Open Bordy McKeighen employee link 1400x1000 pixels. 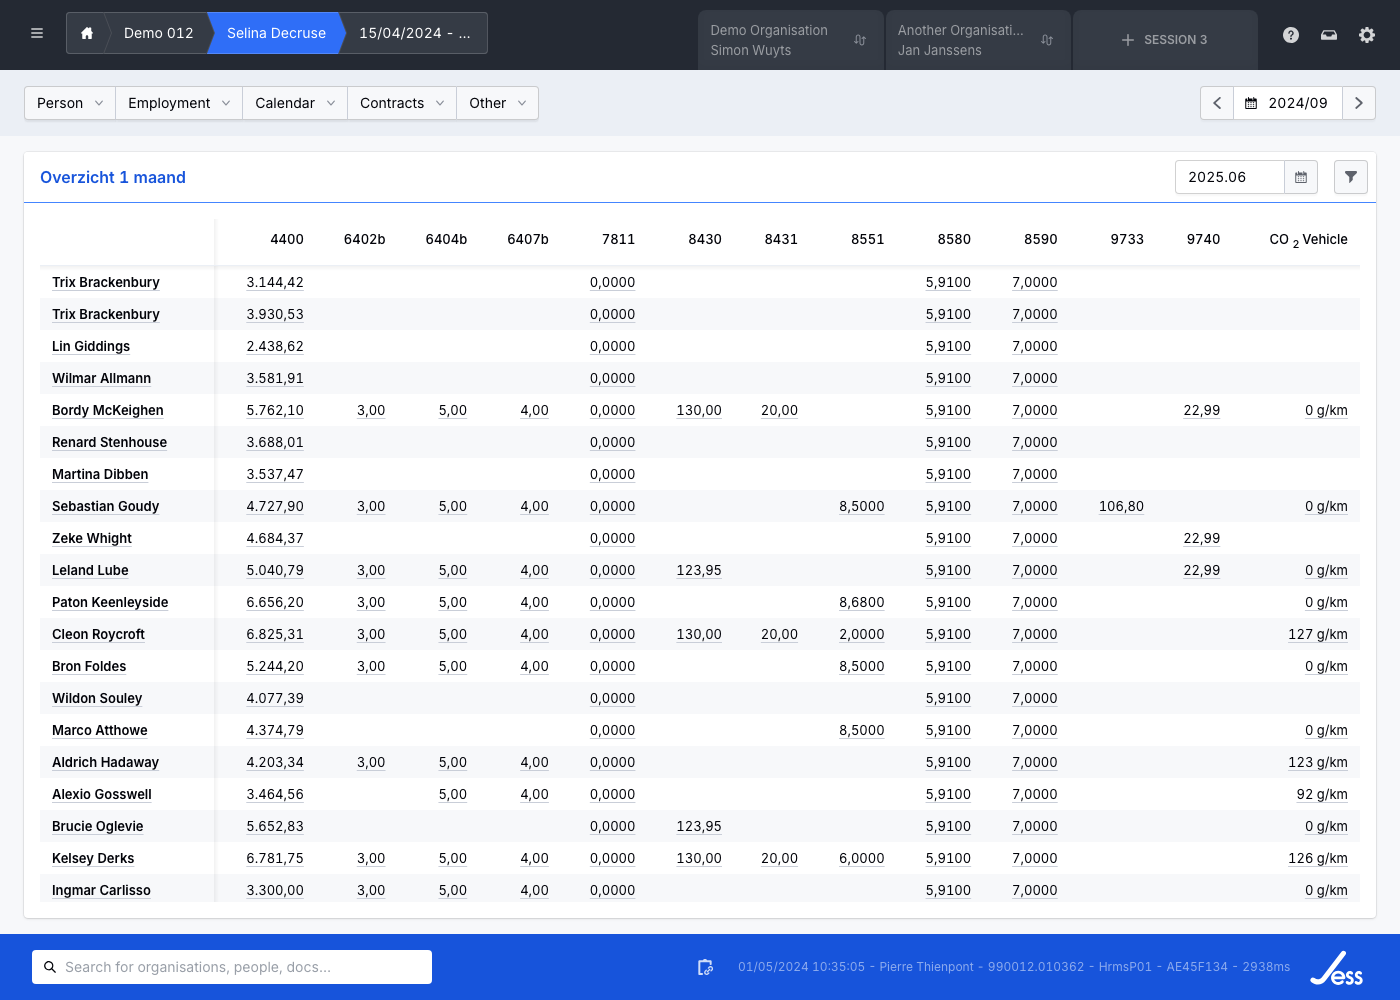[x=108, y=410]
